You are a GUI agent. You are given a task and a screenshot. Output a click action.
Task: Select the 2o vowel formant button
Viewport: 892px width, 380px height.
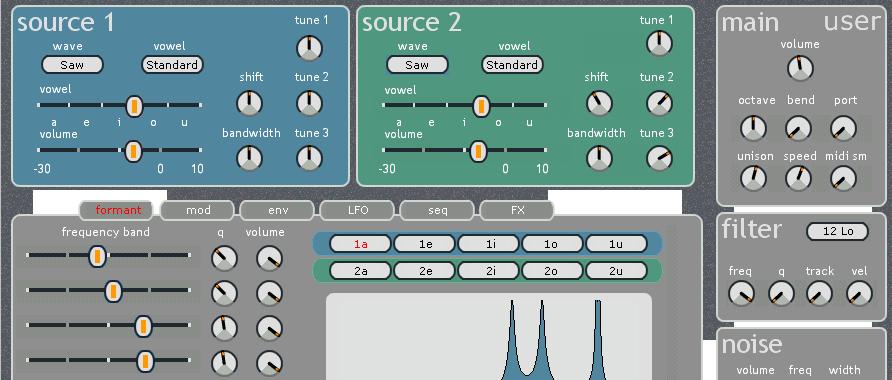(551, 271)
